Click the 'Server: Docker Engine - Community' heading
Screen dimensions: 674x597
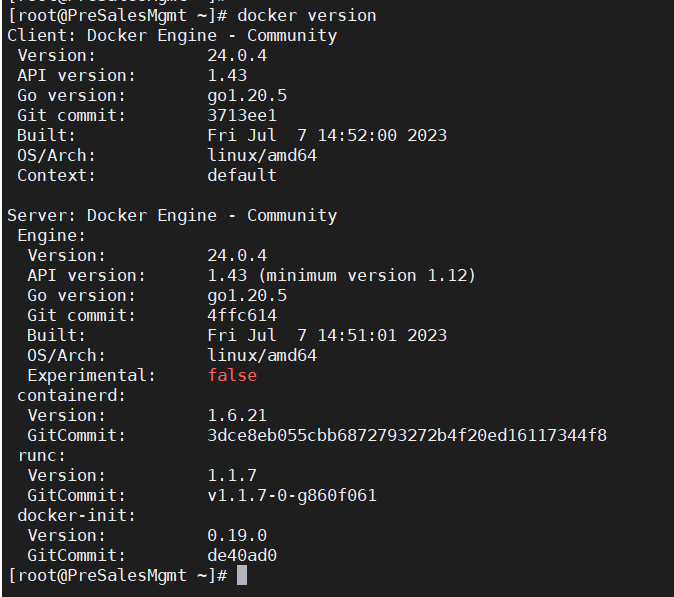(172, 215)
